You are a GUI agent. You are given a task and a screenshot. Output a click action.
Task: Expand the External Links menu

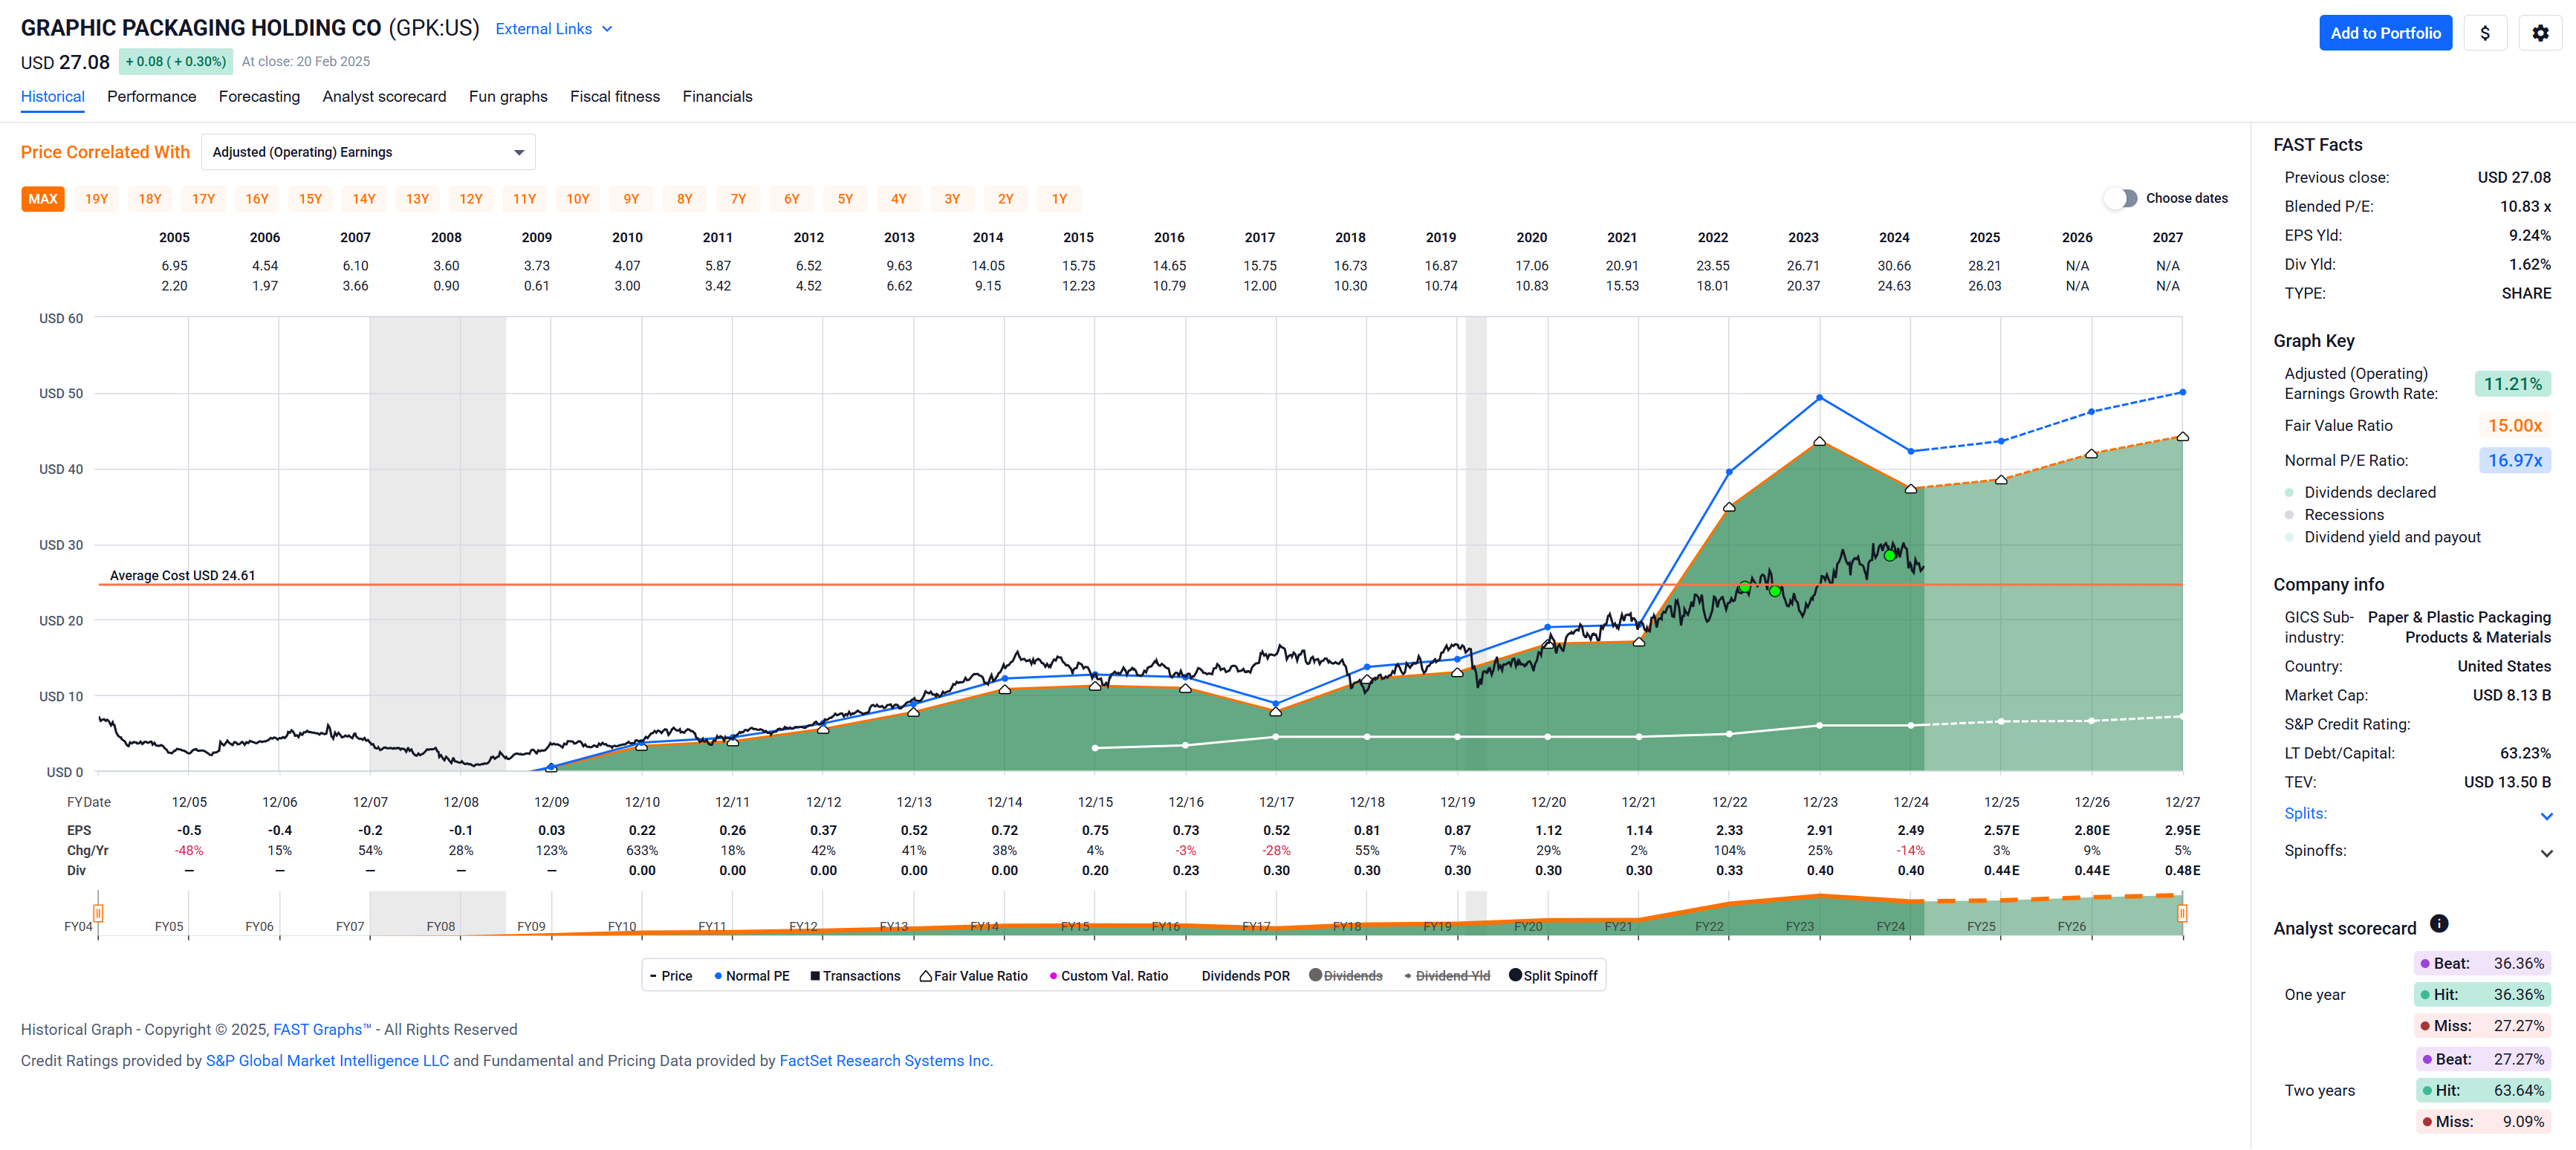click(554, 29)
